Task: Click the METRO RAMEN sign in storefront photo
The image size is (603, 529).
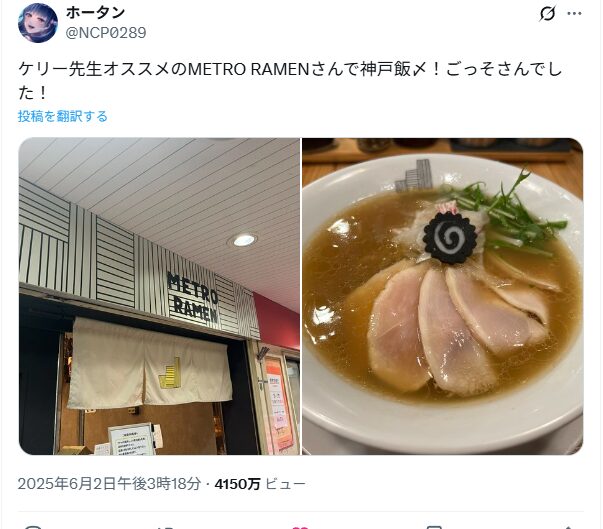Action: pyautogui.click(x=193, y=297)
